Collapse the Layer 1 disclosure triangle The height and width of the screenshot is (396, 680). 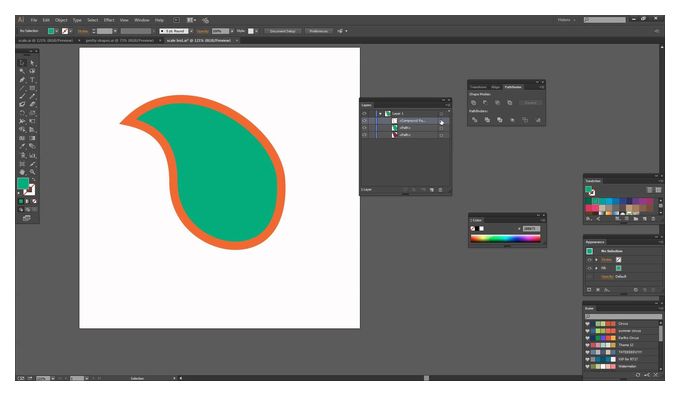point(380,114)
